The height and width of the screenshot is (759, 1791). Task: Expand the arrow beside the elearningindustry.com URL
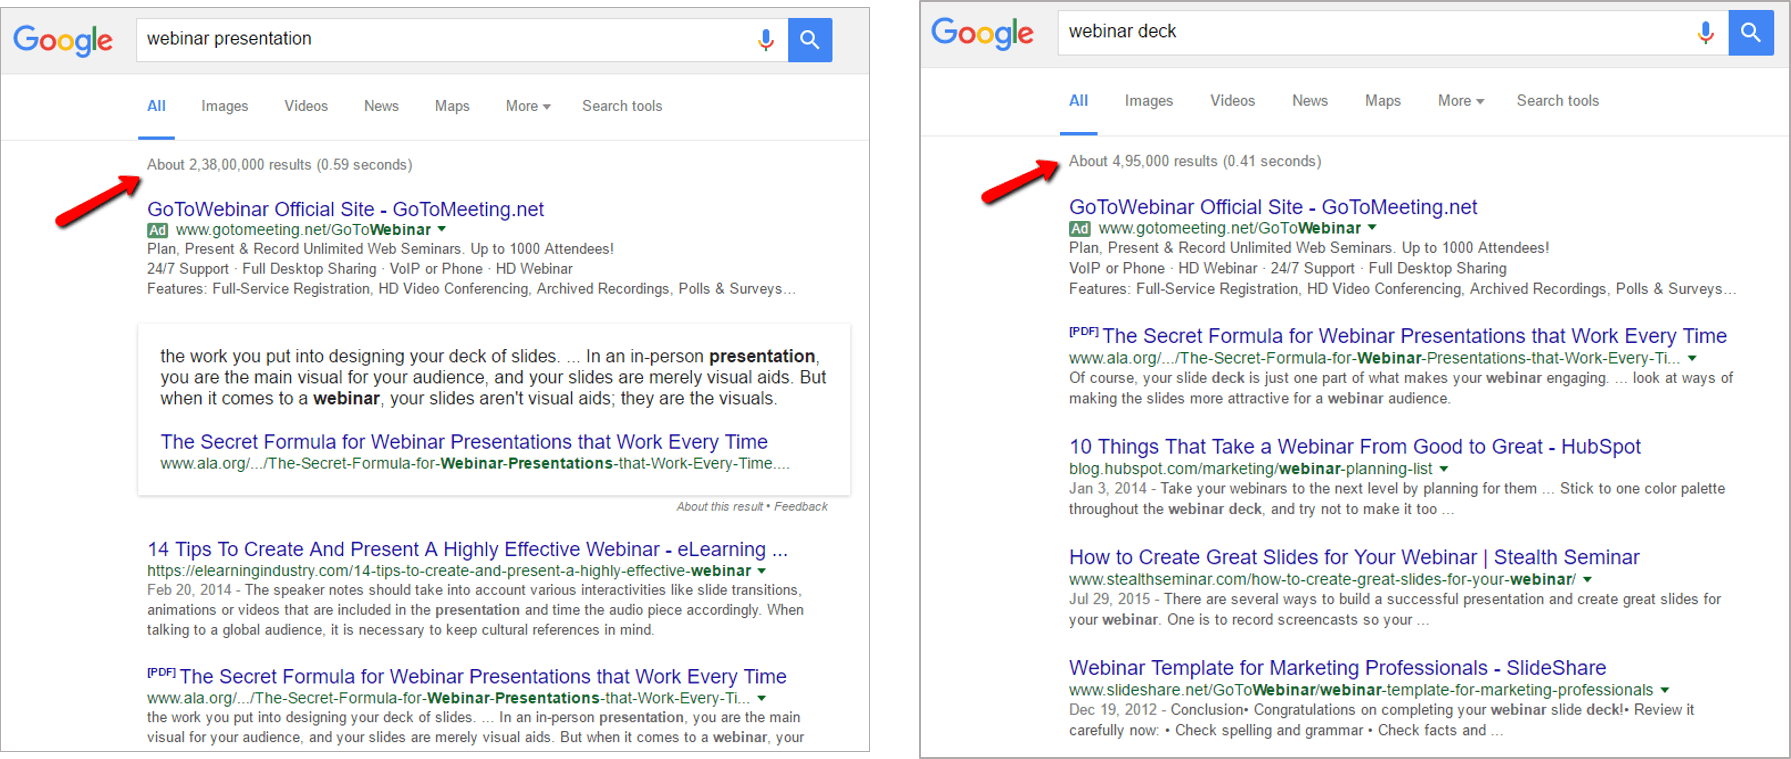pos(762,571)
